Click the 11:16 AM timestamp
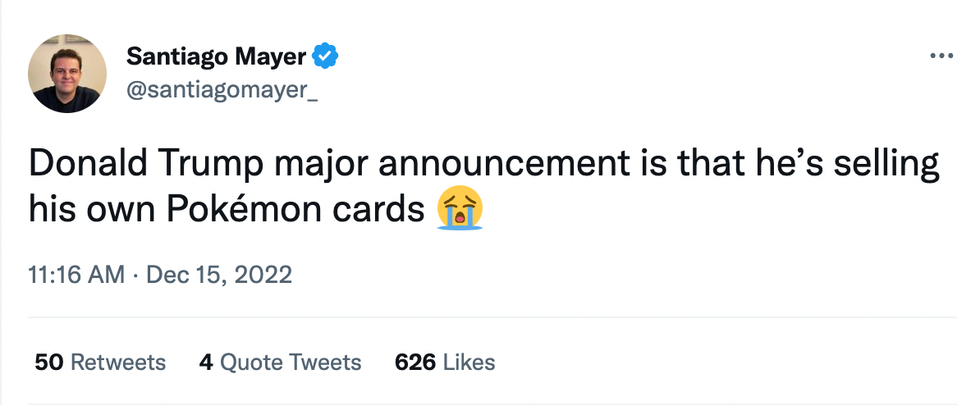The height and width of the screenshot is (405, 980). [x=73, y=274]
